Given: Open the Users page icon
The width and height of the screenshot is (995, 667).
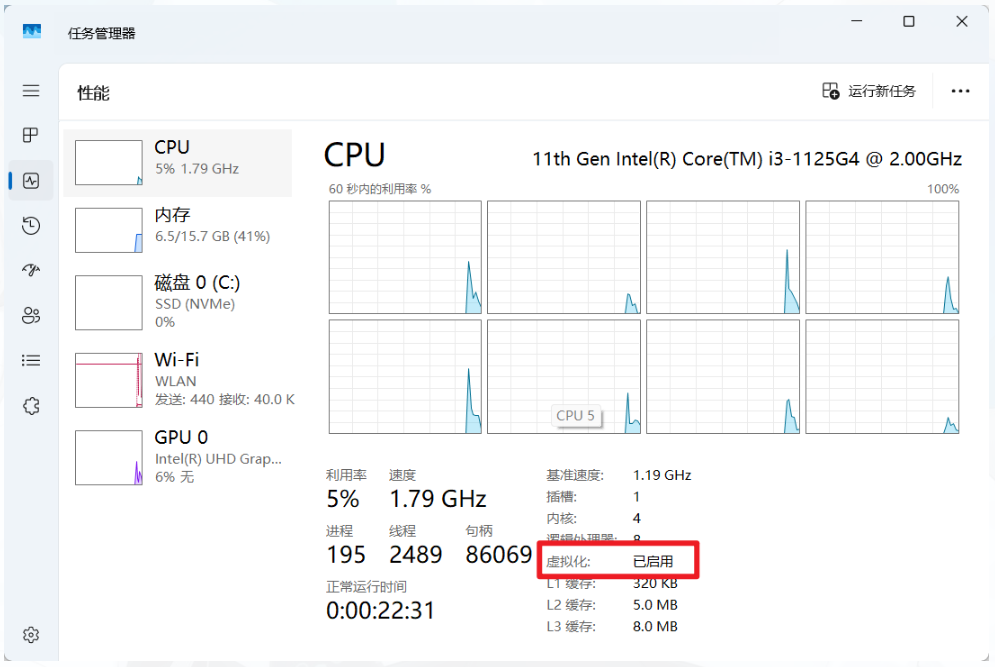Looking at the screenshot, I should click(30, 315).
